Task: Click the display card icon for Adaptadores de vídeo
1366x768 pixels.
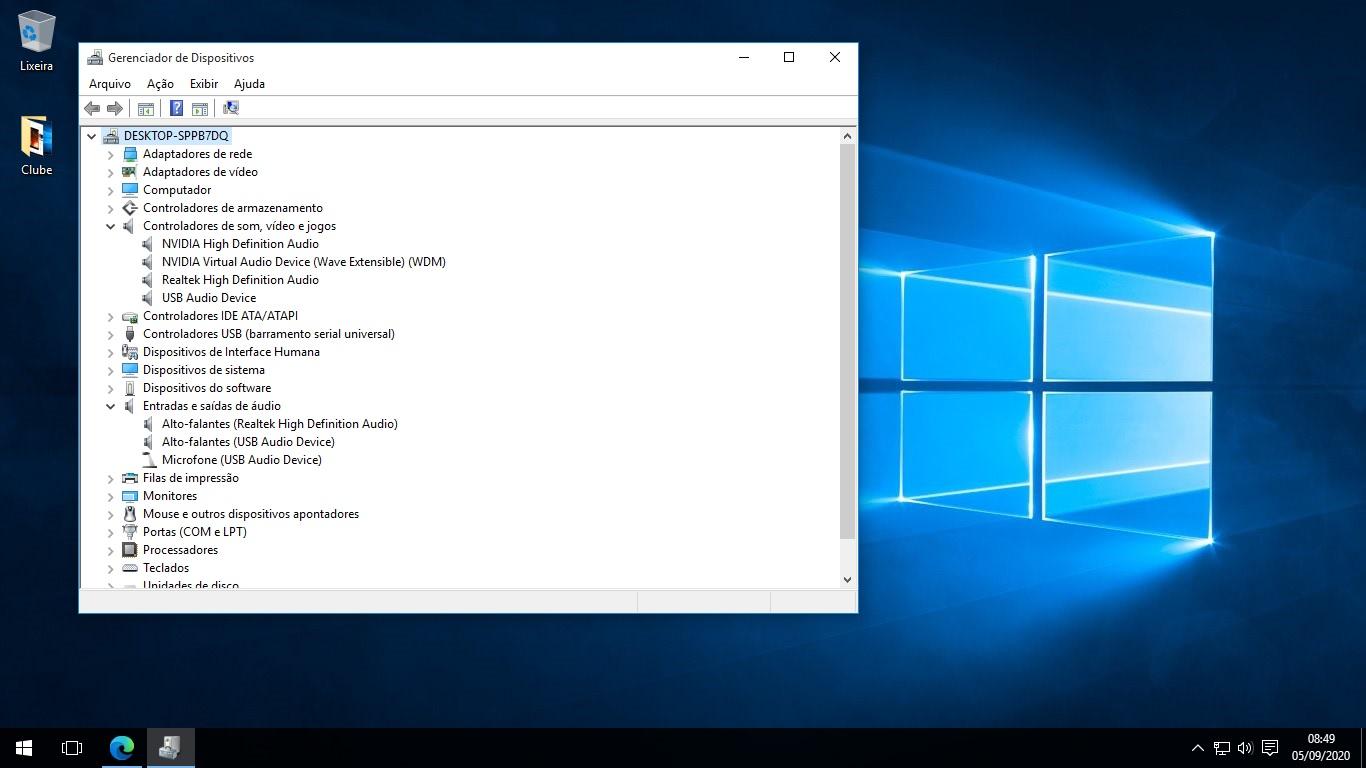Action: point(130,172)
